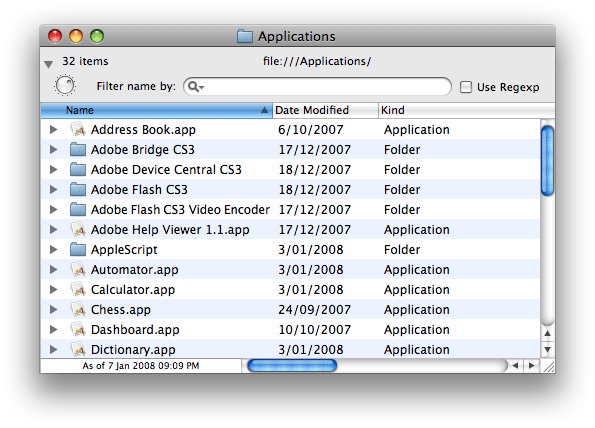The width and height of the screenshot is (595, 428).
Task: Click the Application kind cell for Chess.app
Action: 417,310
